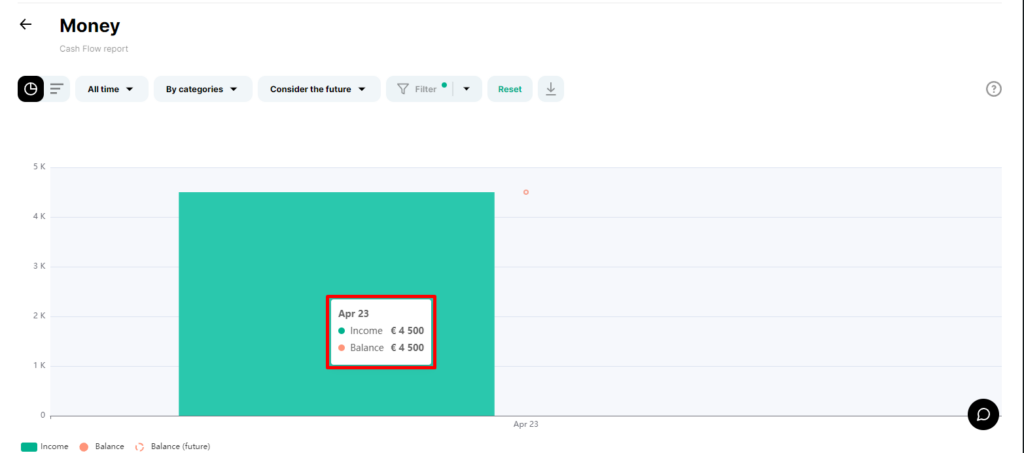
Task: Download the cash flow report
Action: tap(551, 89)
